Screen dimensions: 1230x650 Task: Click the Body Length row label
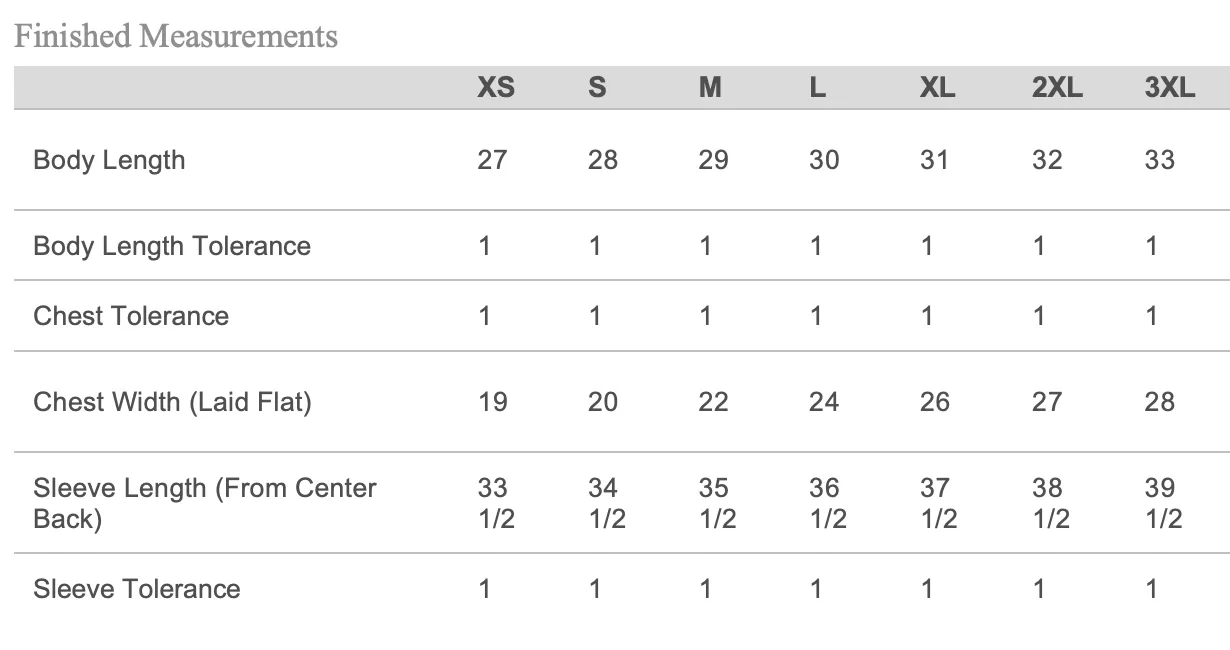click(x=109, y=160)
